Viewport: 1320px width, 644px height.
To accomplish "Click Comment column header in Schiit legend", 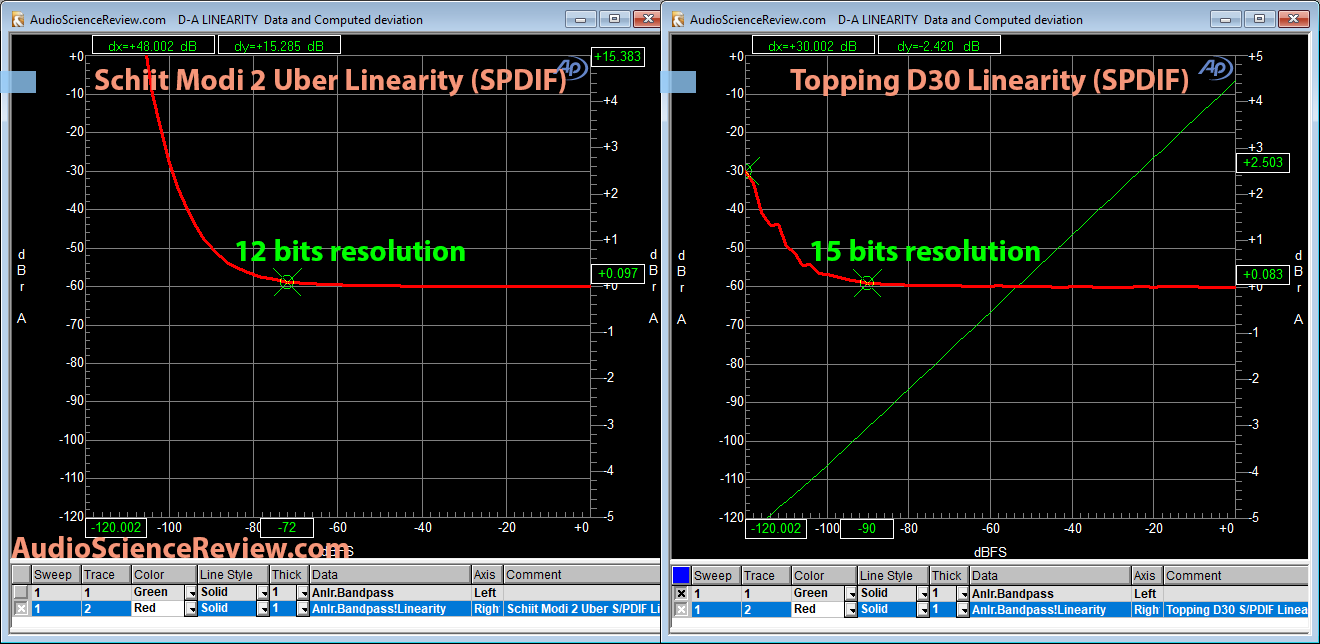I will pyautogui.click(x=580, y=575).
